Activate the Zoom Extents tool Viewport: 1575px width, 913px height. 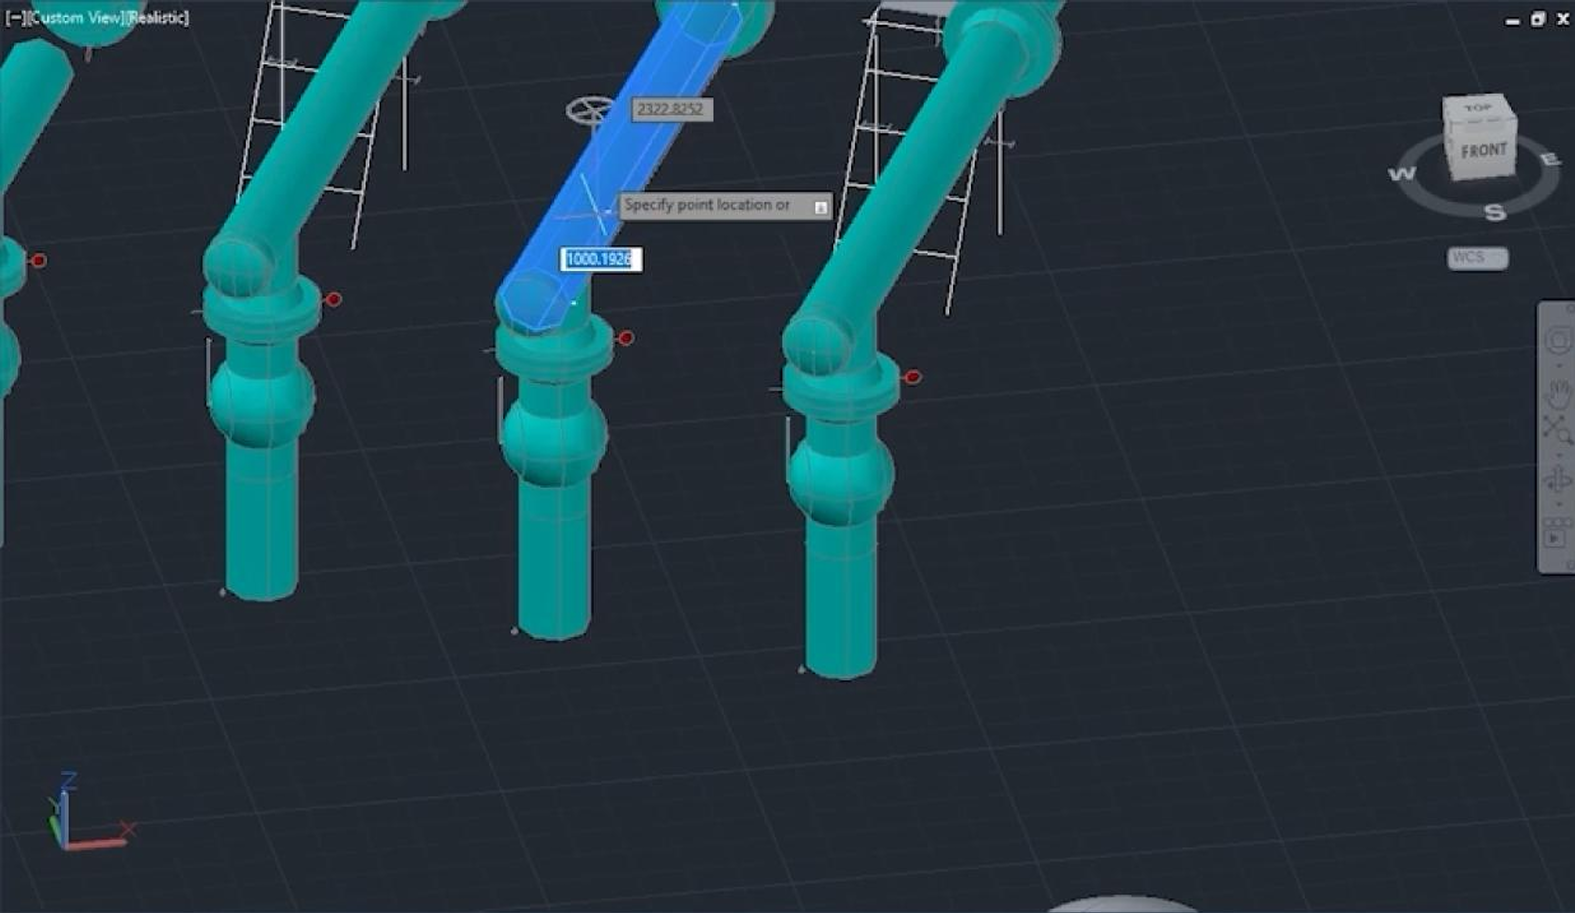pyautogui.click(x=1557, y=430)
